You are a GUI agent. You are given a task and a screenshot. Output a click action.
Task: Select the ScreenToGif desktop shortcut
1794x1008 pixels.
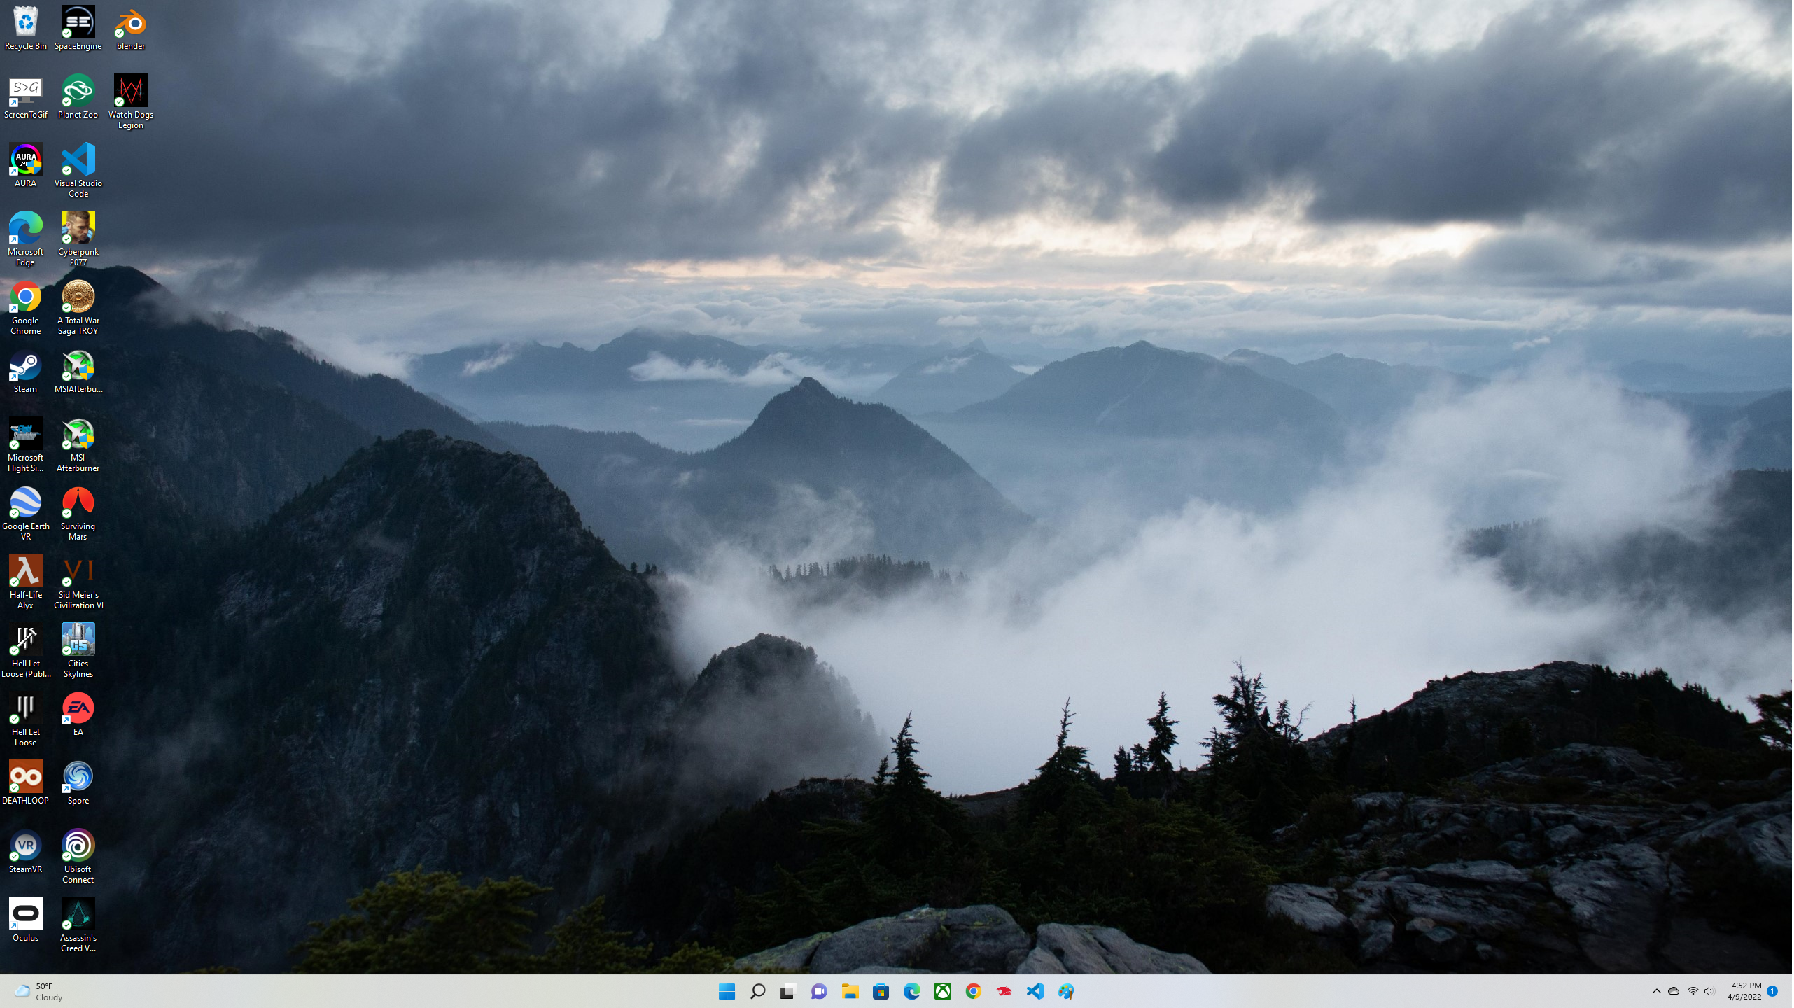(x=25, y=97)
